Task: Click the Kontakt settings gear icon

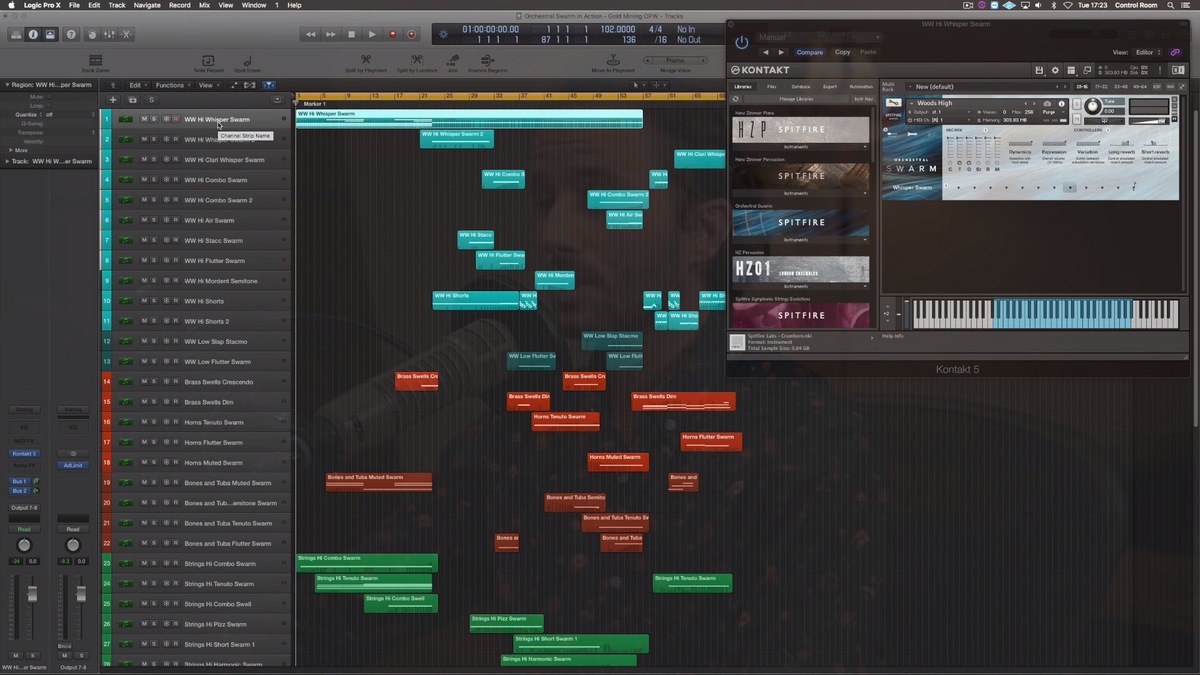Action: 1055,70
